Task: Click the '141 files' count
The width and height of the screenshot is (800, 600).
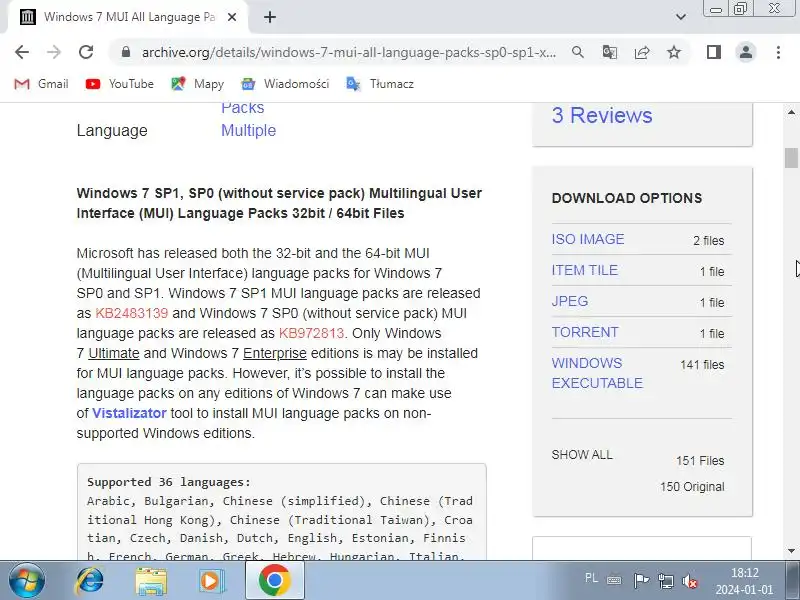Action: click(x=702, y=365)
